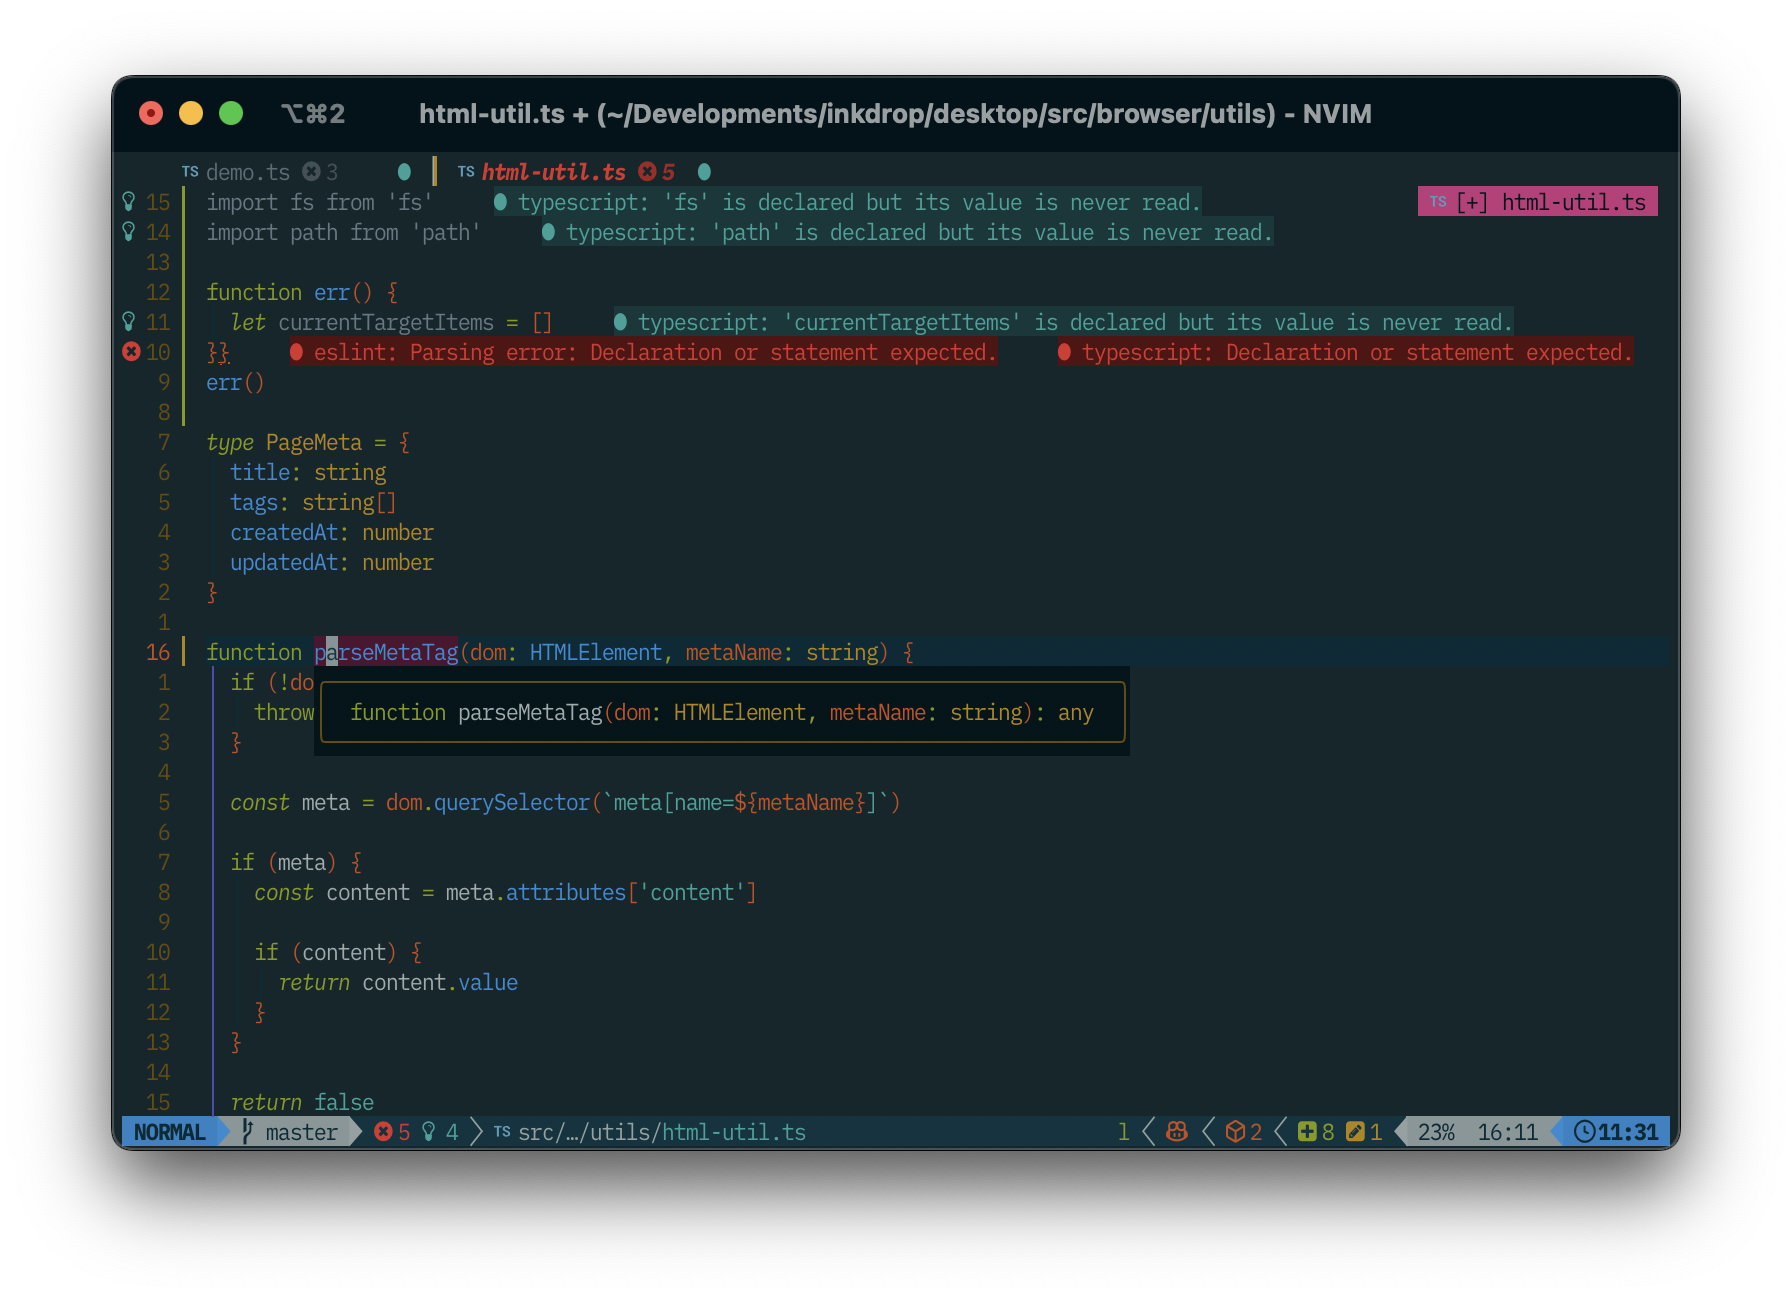Click the [+] html-util.ts winbar label
Screen dimensions: 1792x1298
[1538, 202]
